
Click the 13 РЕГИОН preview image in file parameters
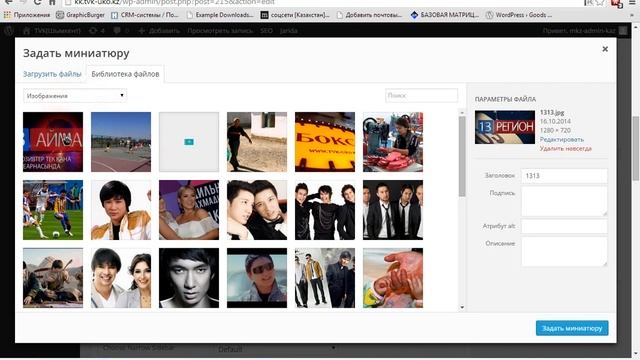point(505,127)
